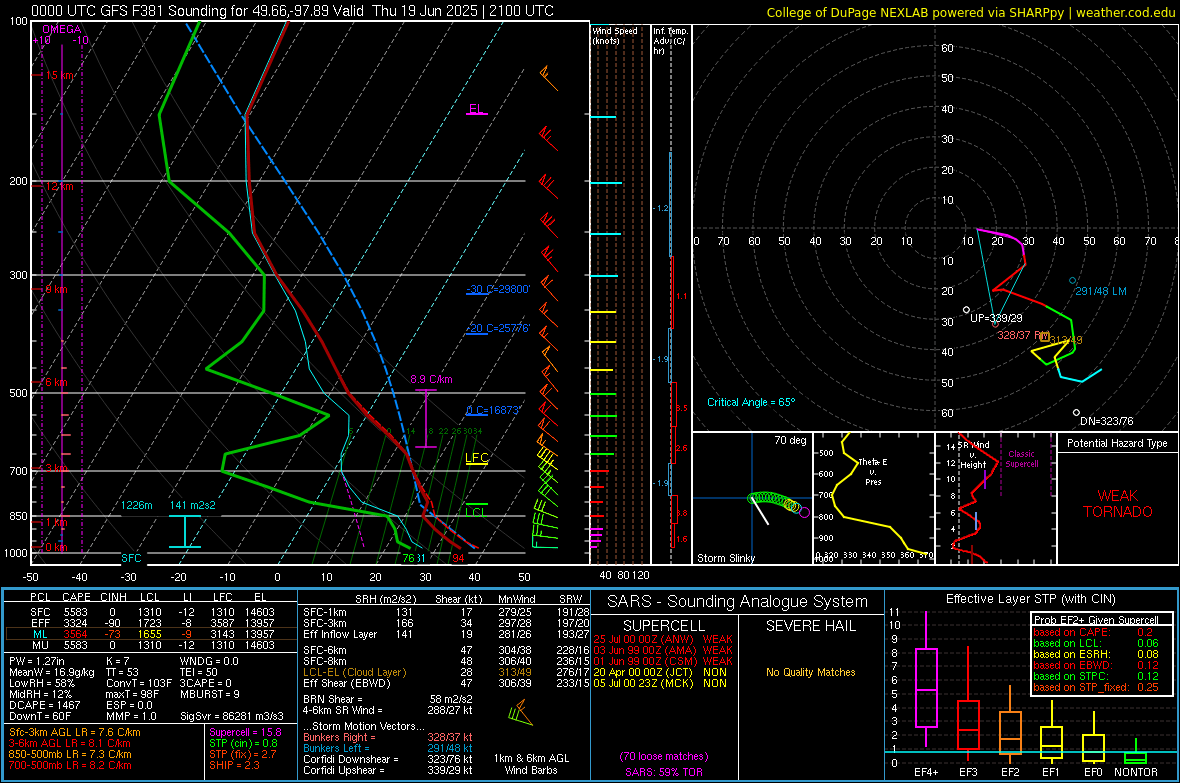Click the magenta EL level marker
Image resolution: width=1180 pixels, height=783 pixels.
(x=476, y=110)
